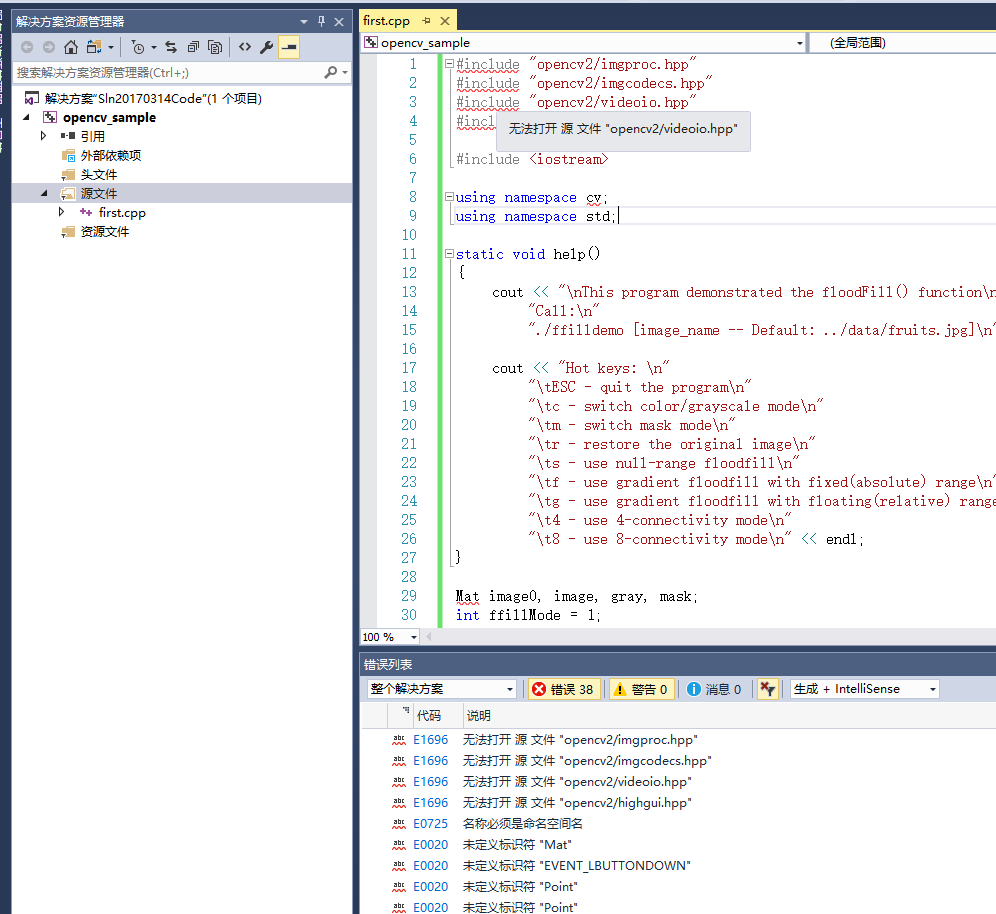
Task: Open View Code with the angle-brackets icon
Action: click(244, 47)
